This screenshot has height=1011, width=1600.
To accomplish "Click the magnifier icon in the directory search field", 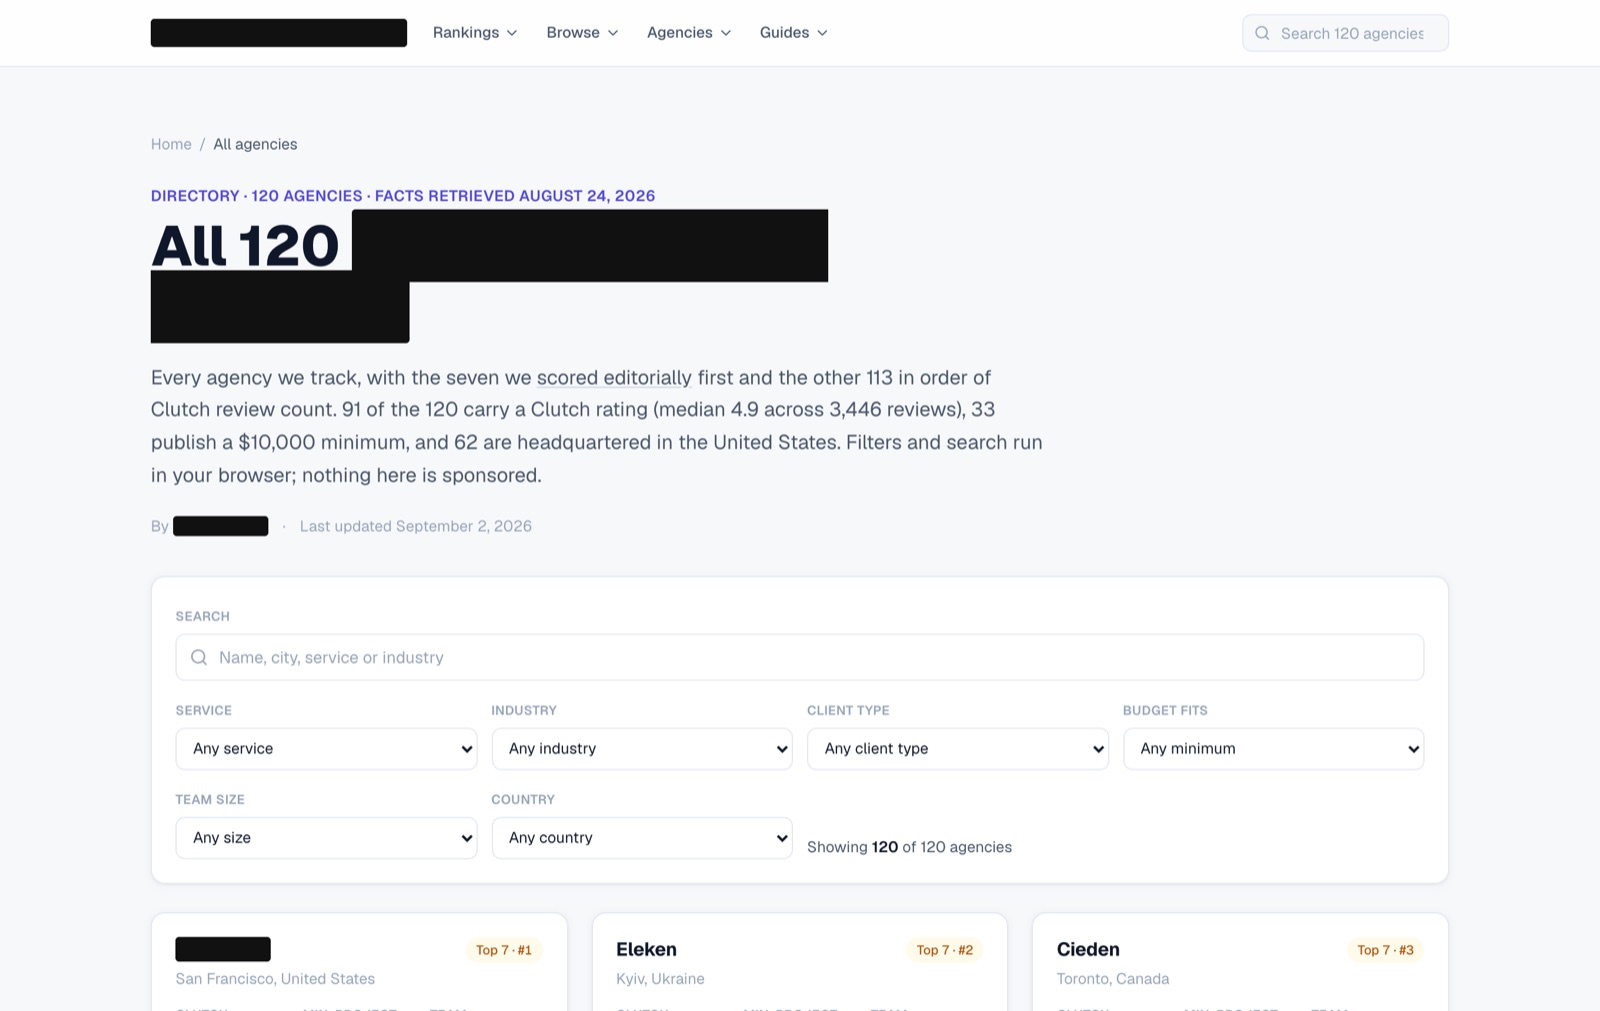I will (199, 657).
